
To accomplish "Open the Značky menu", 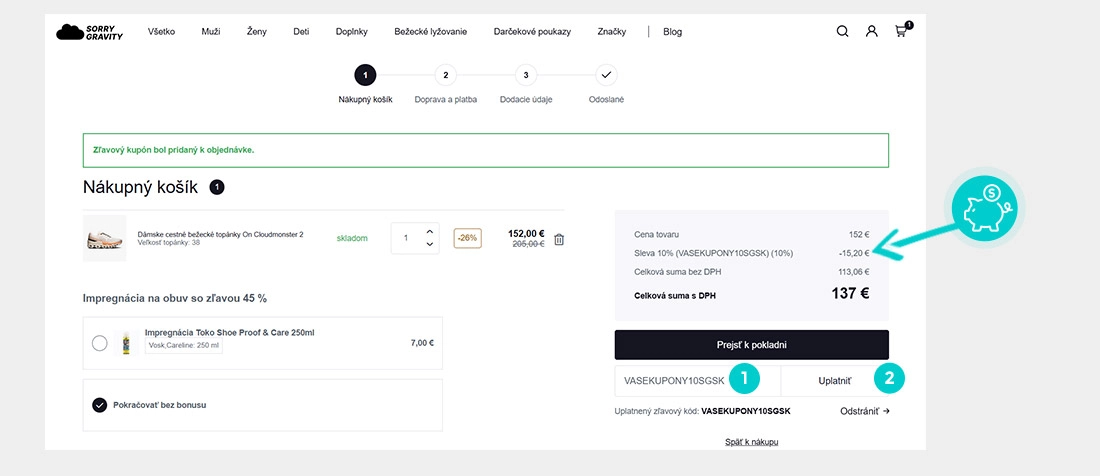I will click(x=612, y=32).
